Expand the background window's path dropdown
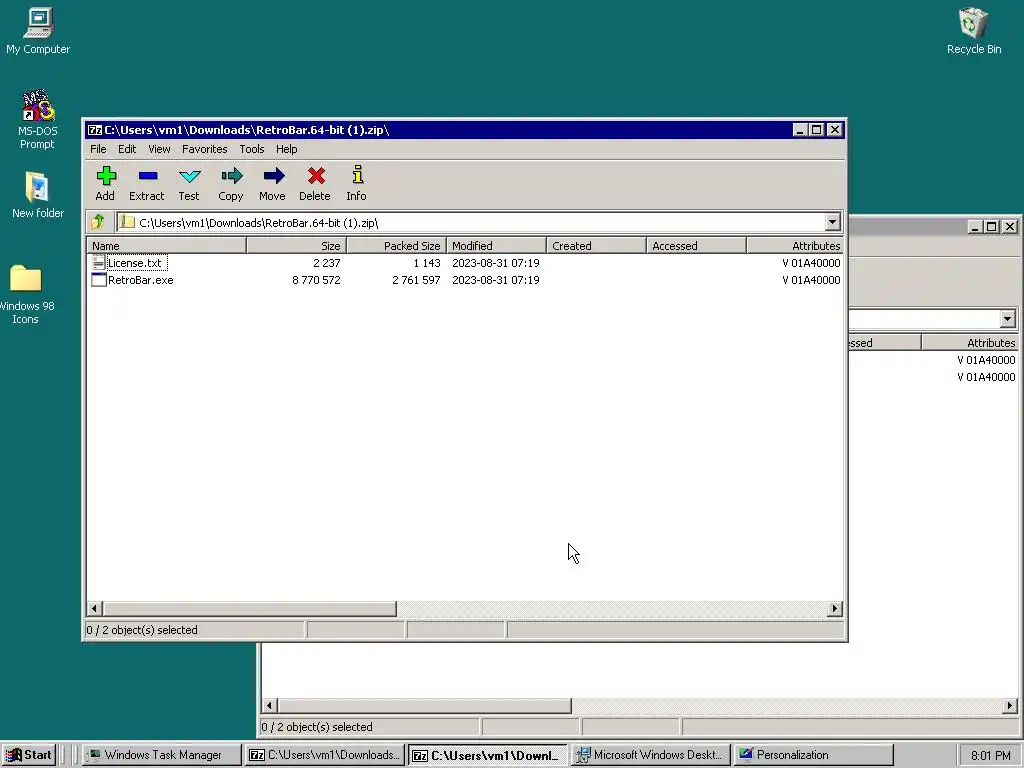The image size is (1024, 768). point(1007,319)
